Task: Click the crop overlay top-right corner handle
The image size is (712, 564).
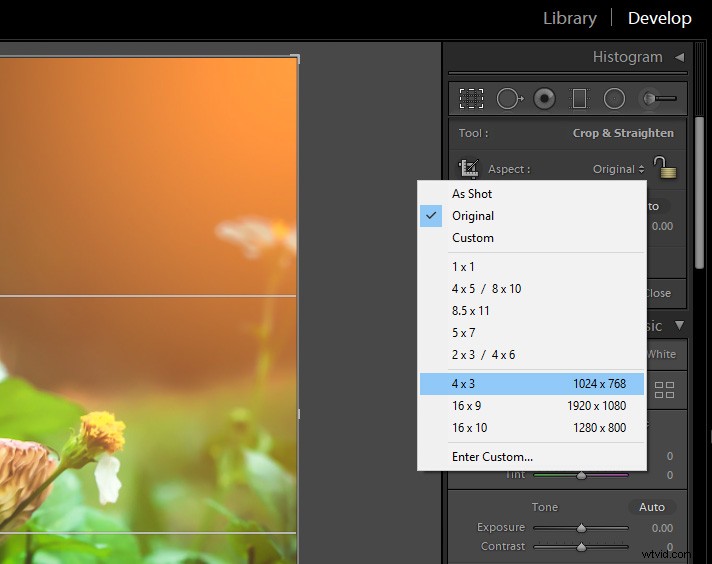Action: pyautogui.click(x=296, y=58)
